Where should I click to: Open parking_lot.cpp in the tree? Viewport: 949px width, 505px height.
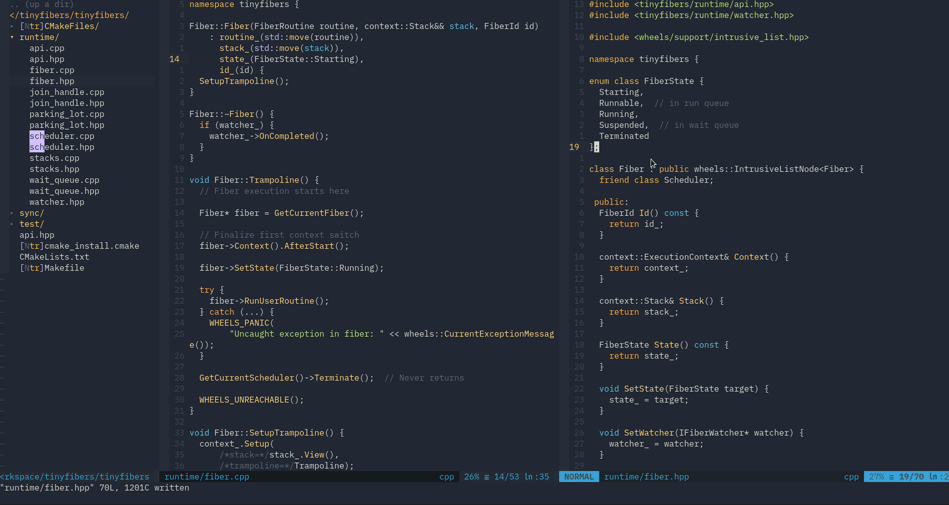click(67, 114)
